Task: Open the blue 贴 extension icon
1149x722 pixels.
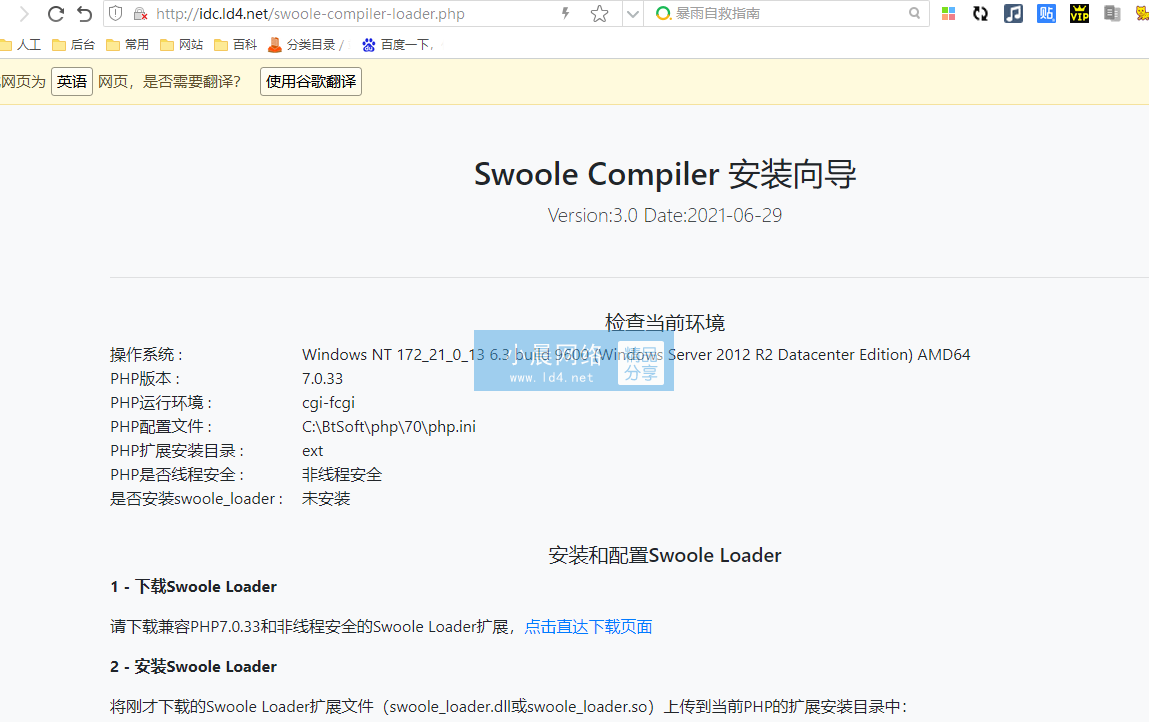Action: click(1046, 13)
